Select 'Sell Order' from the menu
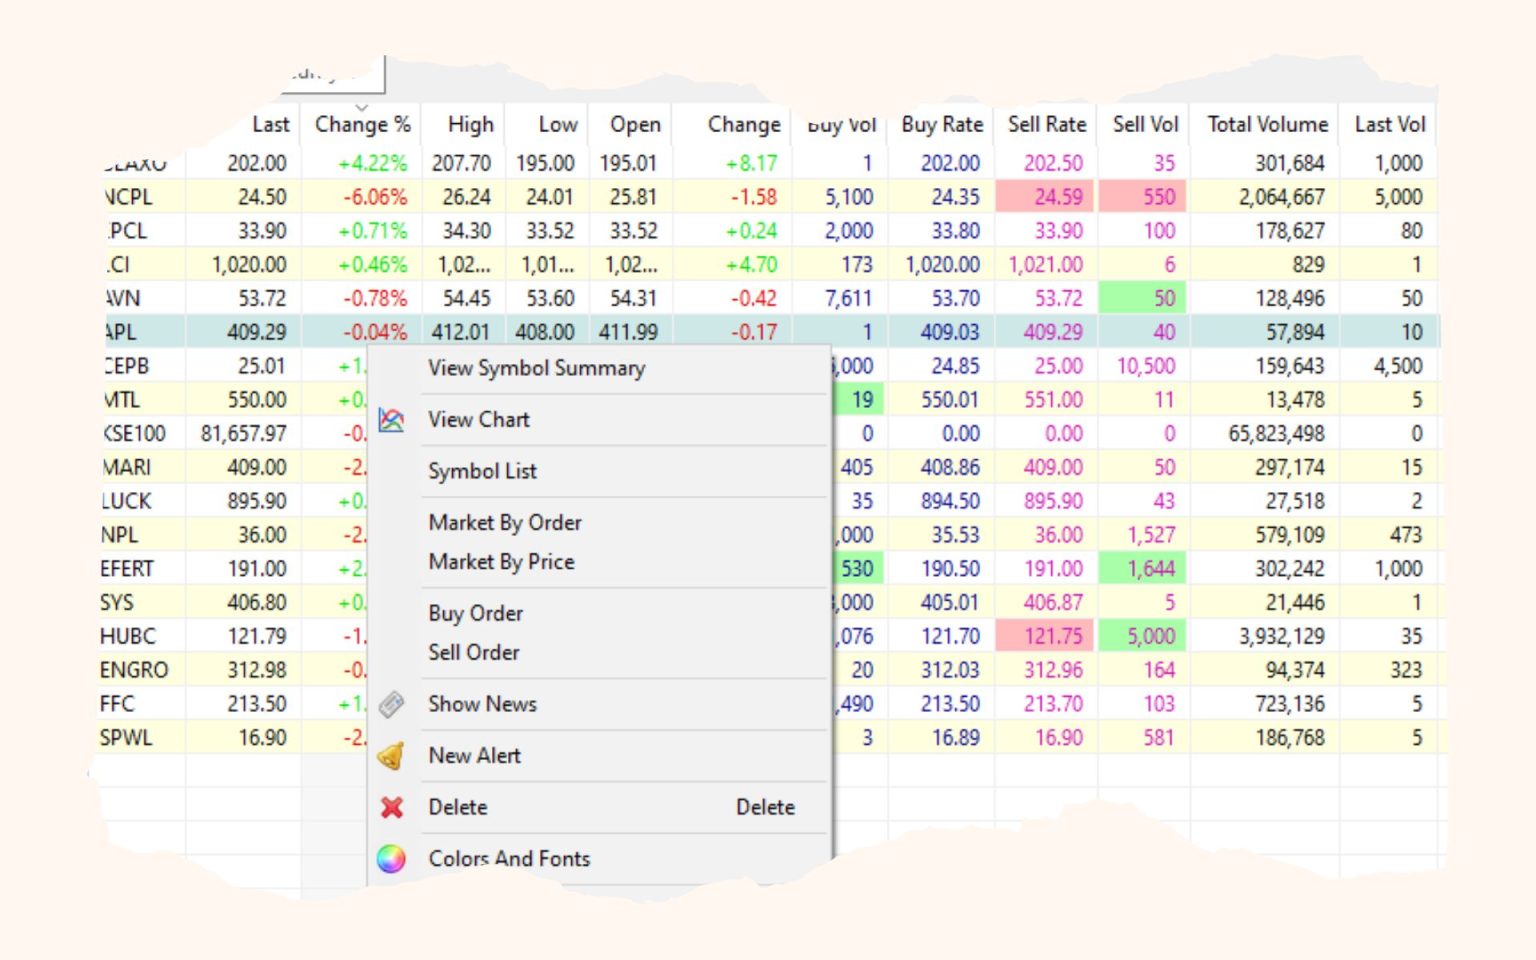The width and height of the screenshot is (1536, 960). pos(473,652)
